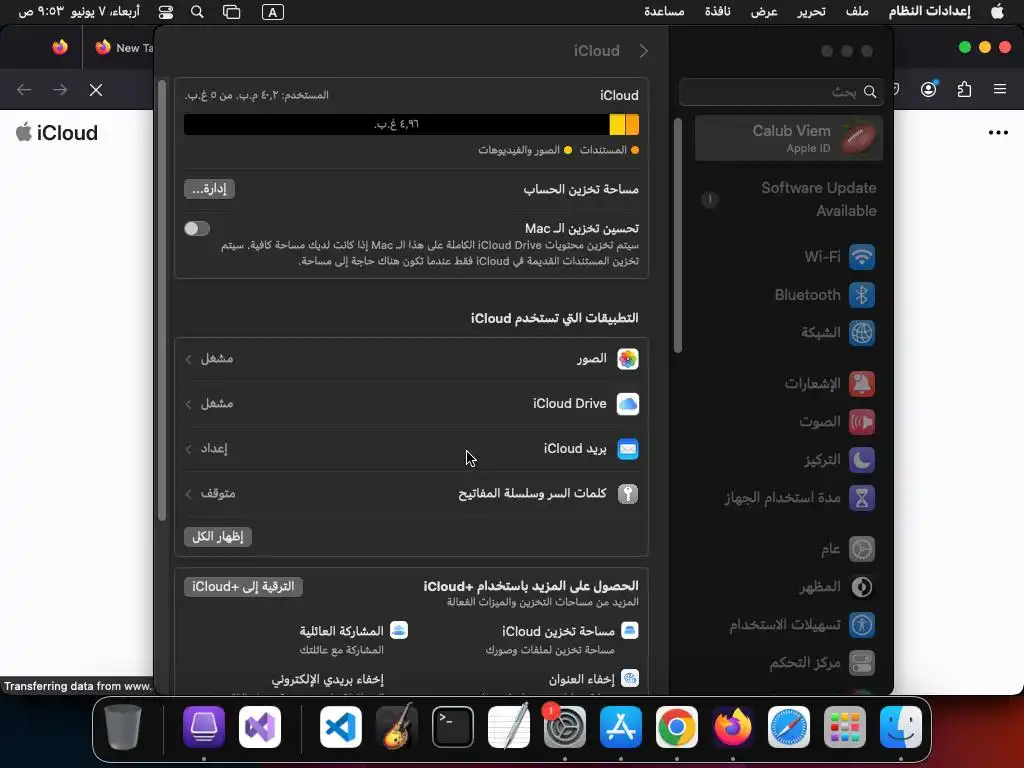Open the الإشعارات notifications bell icon
1024x768 pixels.
pos(861,383)
